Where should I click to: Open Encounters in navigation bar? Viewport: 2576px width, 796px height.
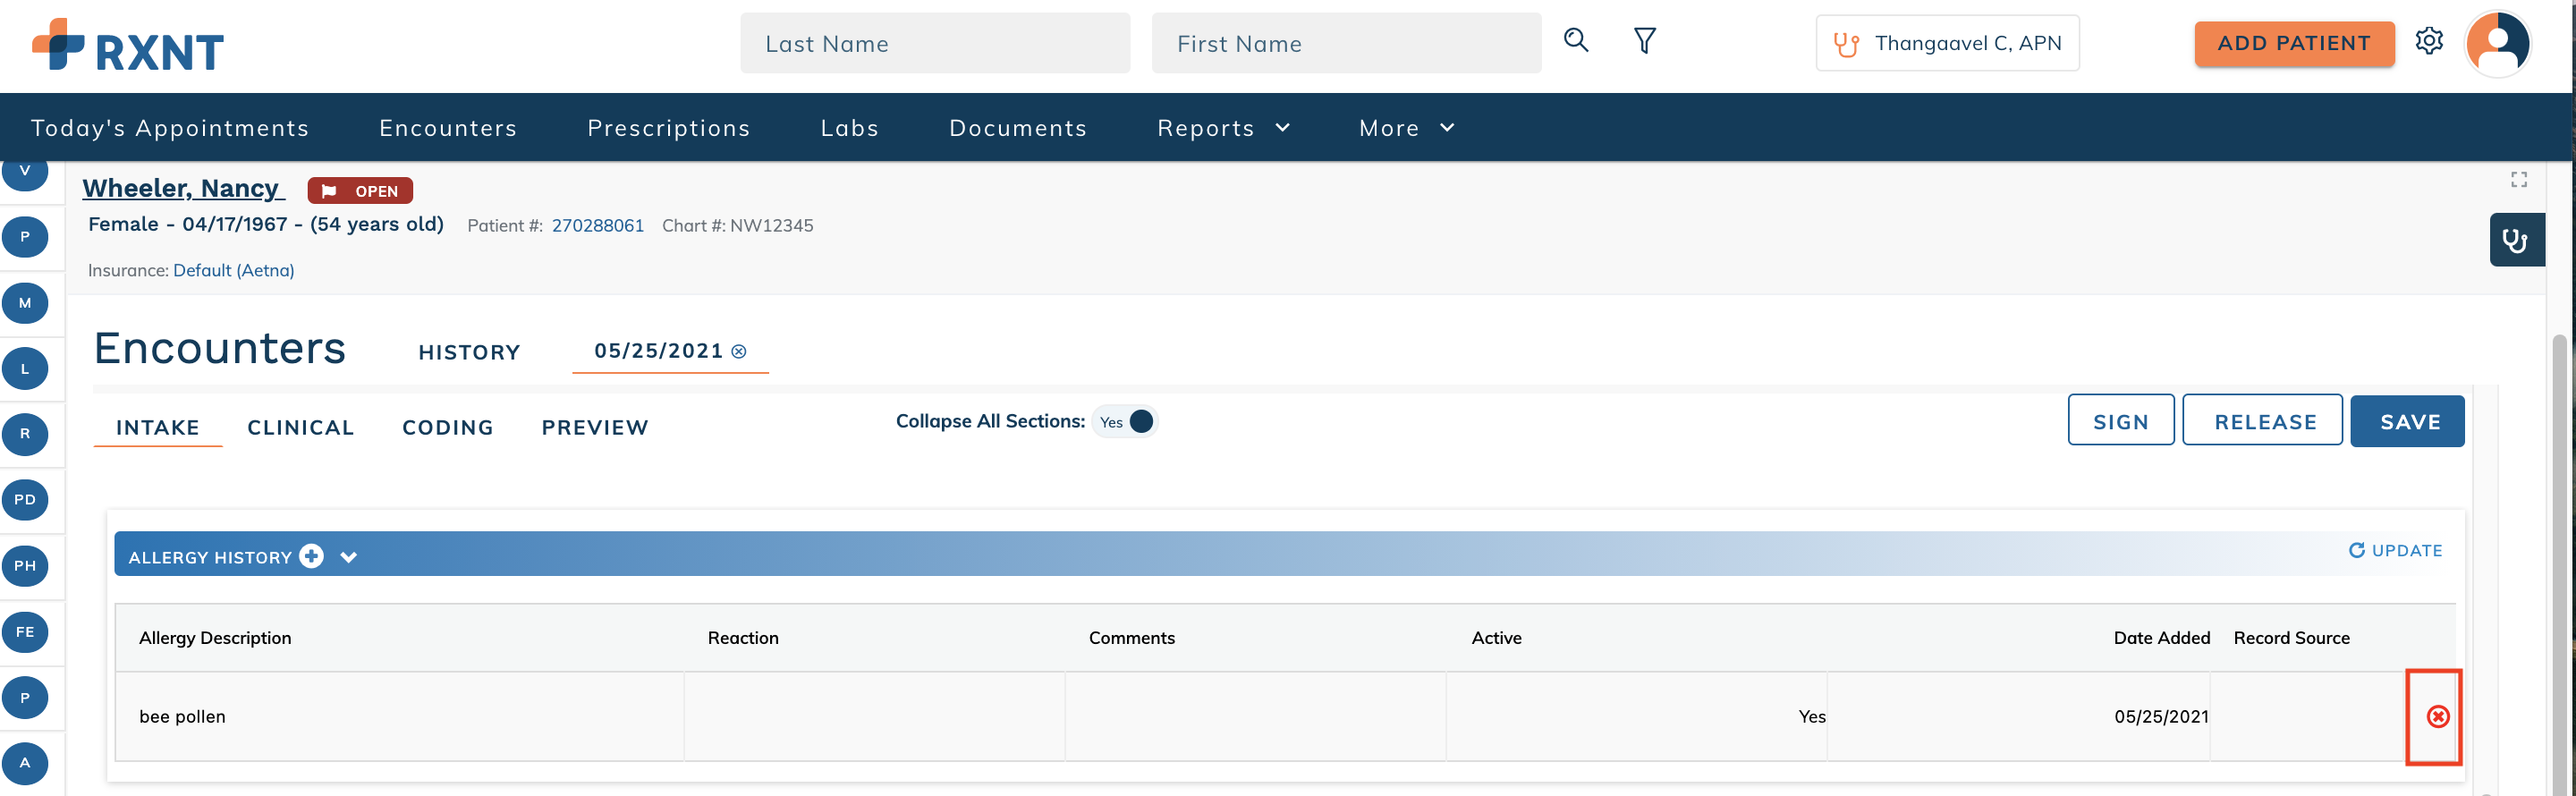pyautogui.click(x=448, y=128)
